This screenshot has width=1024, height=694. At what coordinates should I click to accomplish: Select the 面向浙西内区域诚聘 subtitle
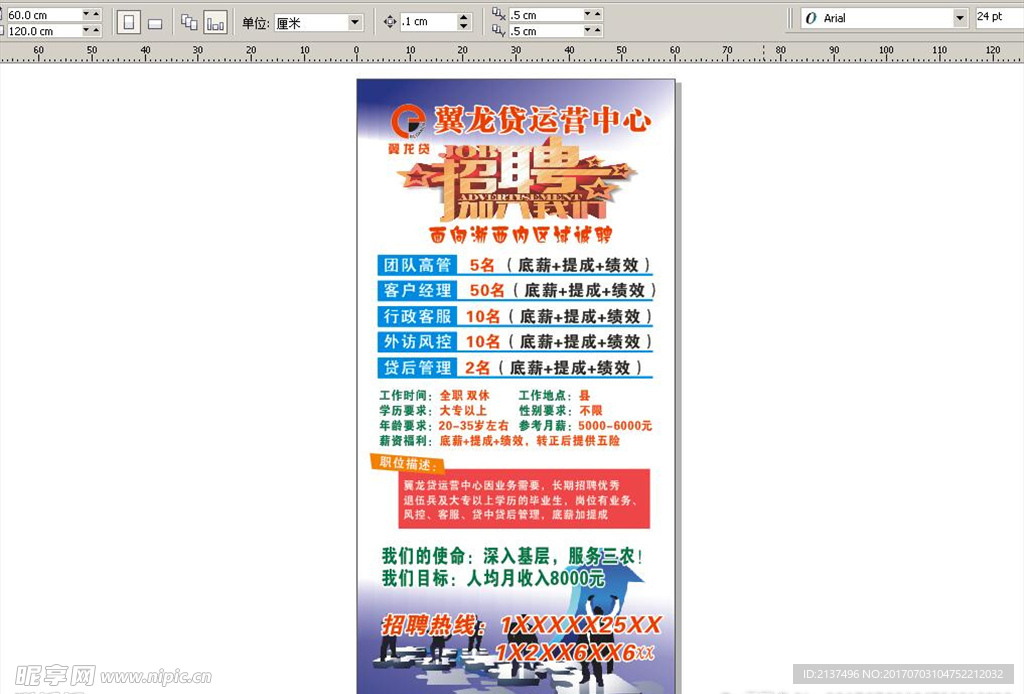click(x=520, y=234)
